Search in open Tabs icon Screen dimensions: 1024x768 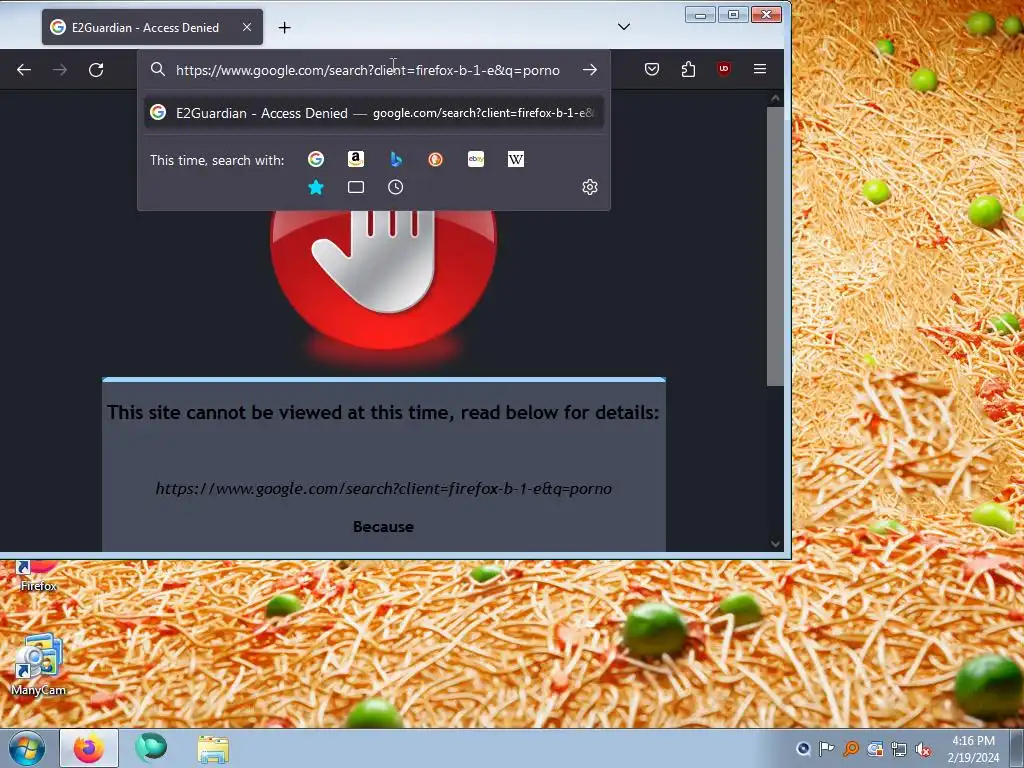click(356, 187)
